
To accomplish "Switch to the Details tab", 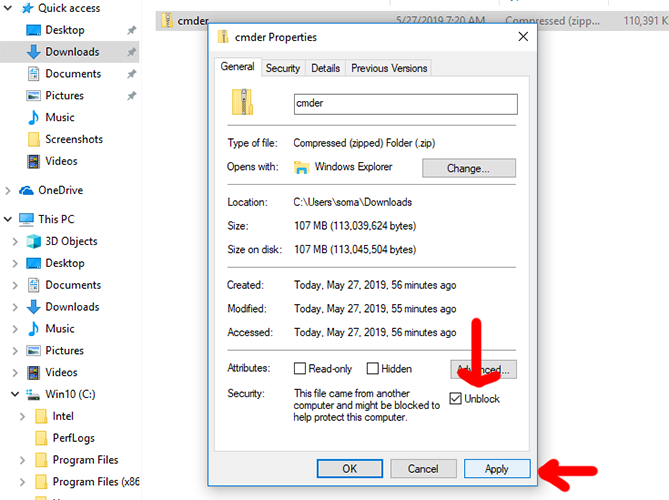I will click(326, 68).
